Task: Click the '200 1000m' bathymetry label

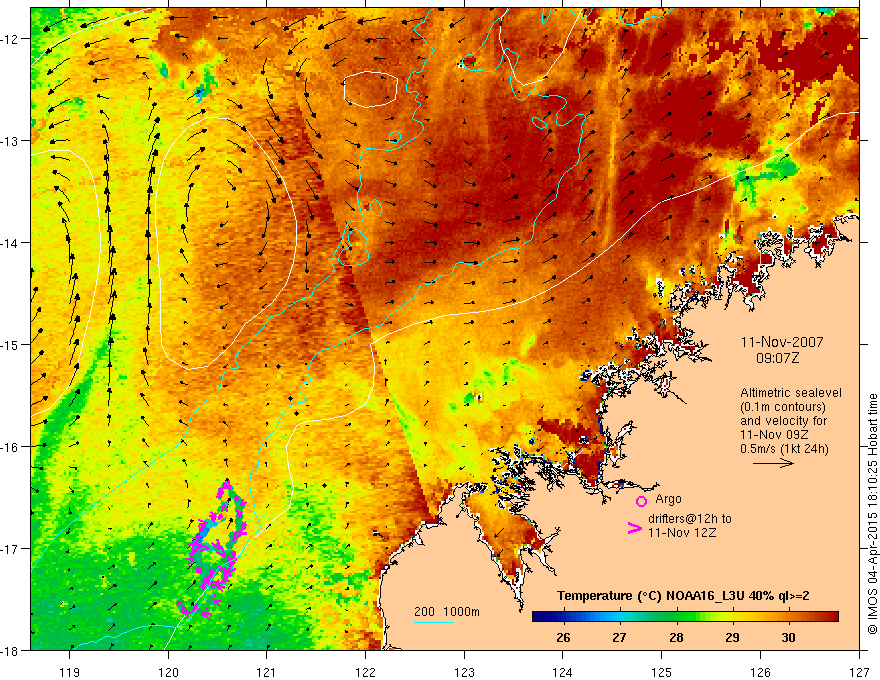Action: pos(447,612)
